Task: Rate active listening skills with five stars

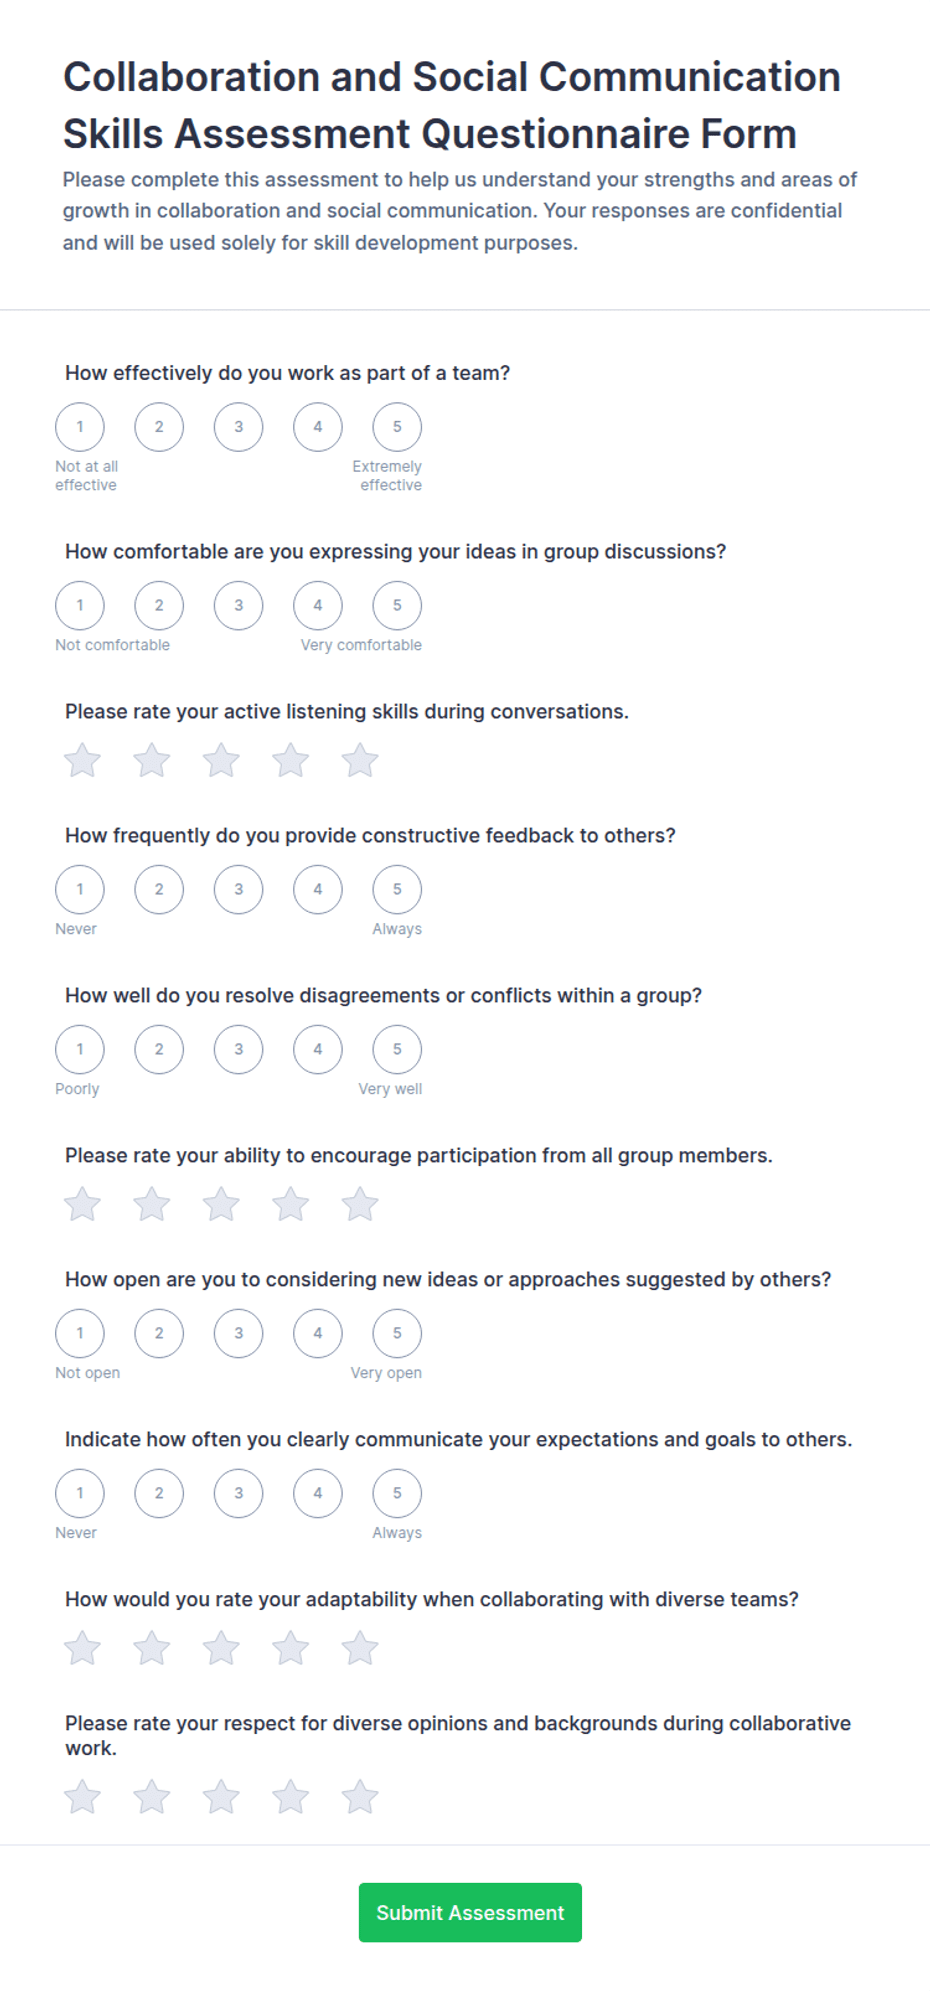Action: tap(360, 760)
